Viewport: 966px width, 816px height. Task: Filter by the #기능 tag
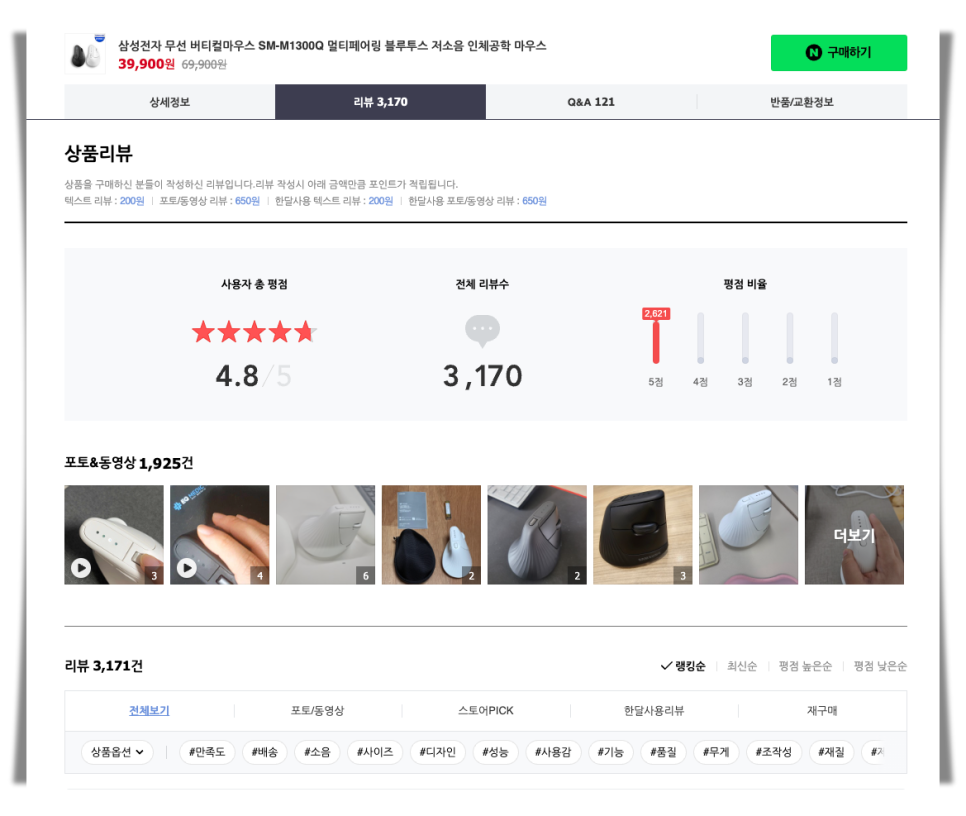[611, 752]
